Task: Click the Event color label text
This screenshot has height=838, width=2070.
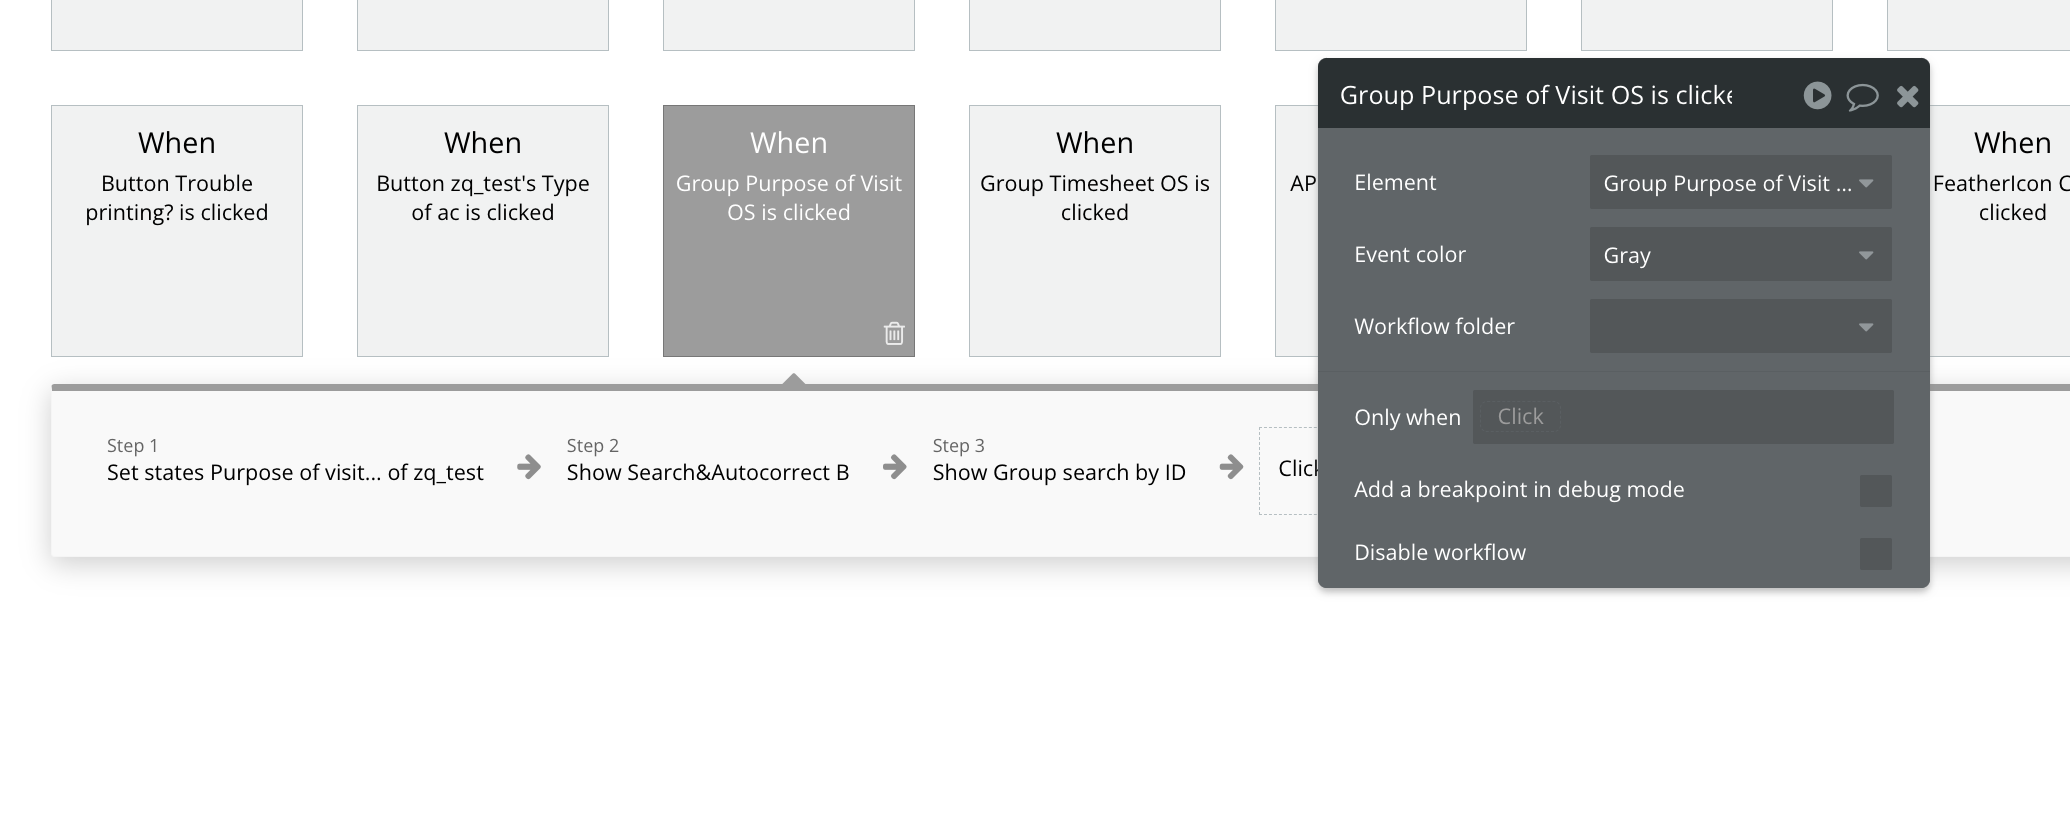Action: click(x=1410, y=254)
